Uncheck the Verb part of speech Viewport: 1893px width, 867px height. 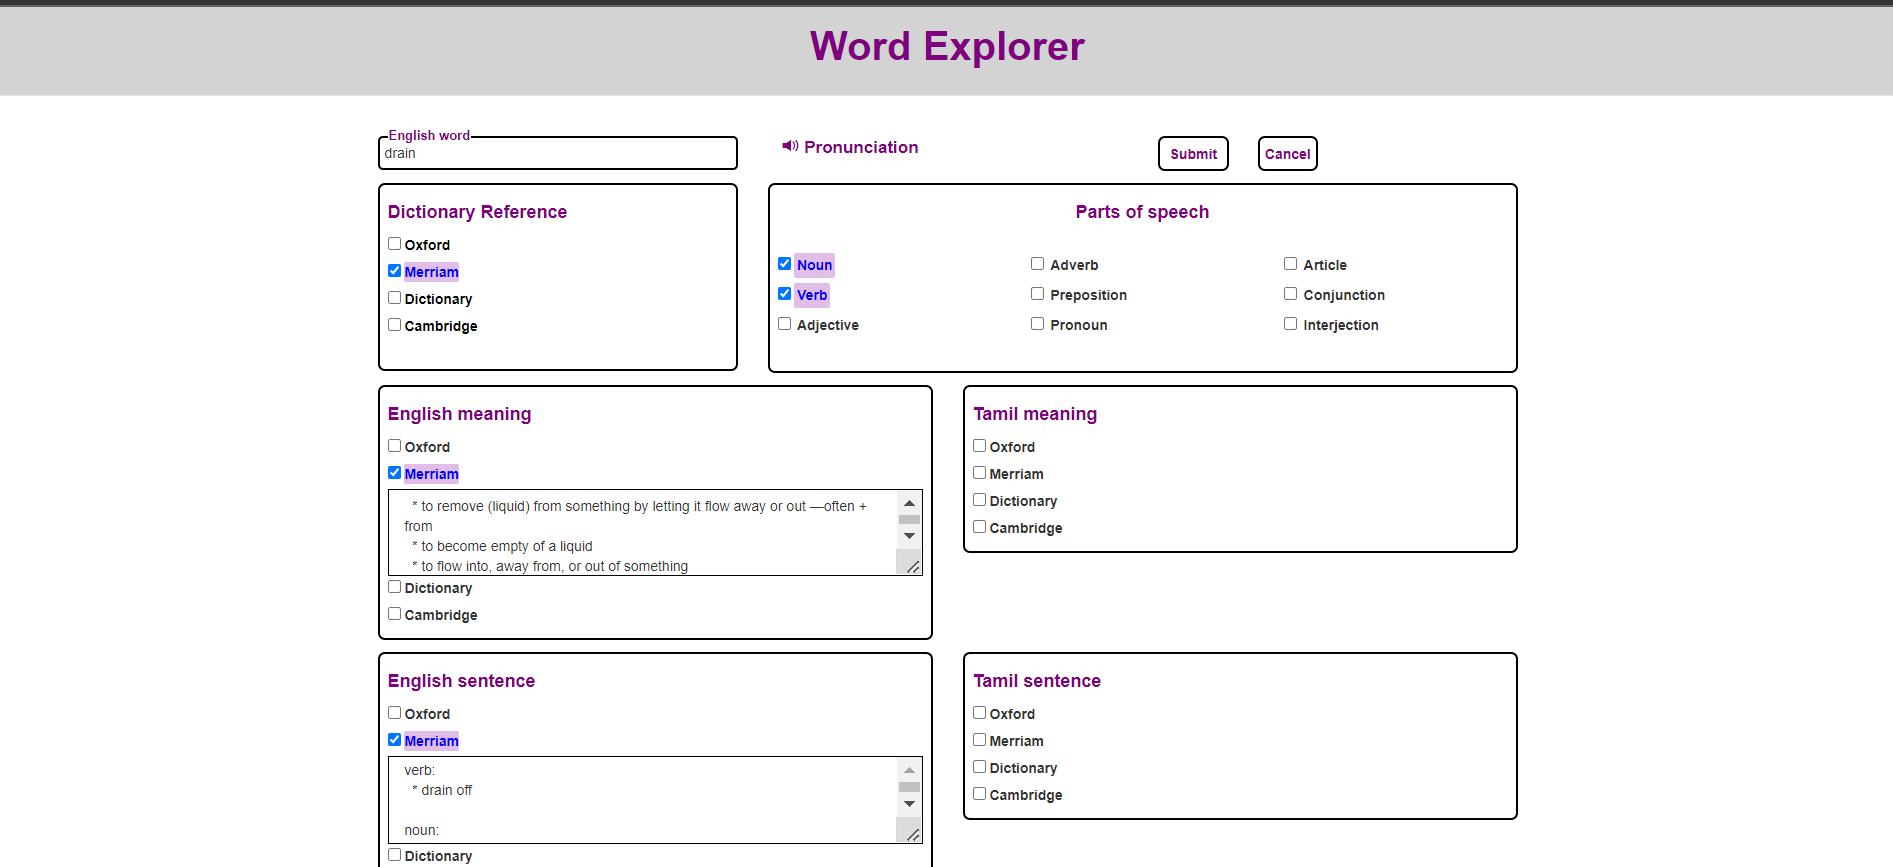pos(784,294)
